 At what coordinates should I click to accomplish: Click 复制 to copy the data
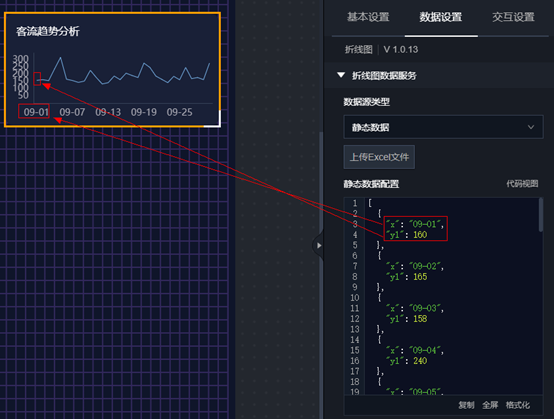466,405
